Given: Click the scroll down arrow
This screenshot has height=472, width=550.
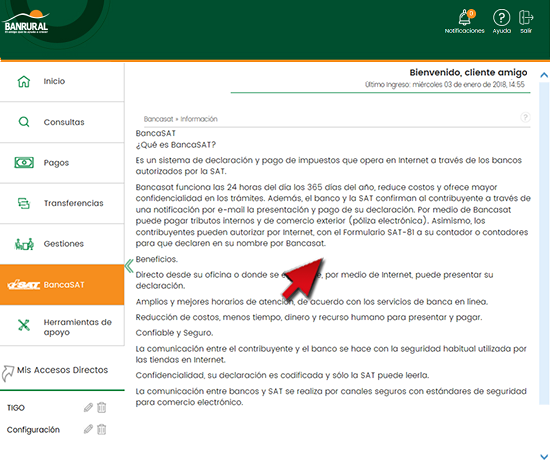Looking at the screenshot, I should (x=544, y=457).
